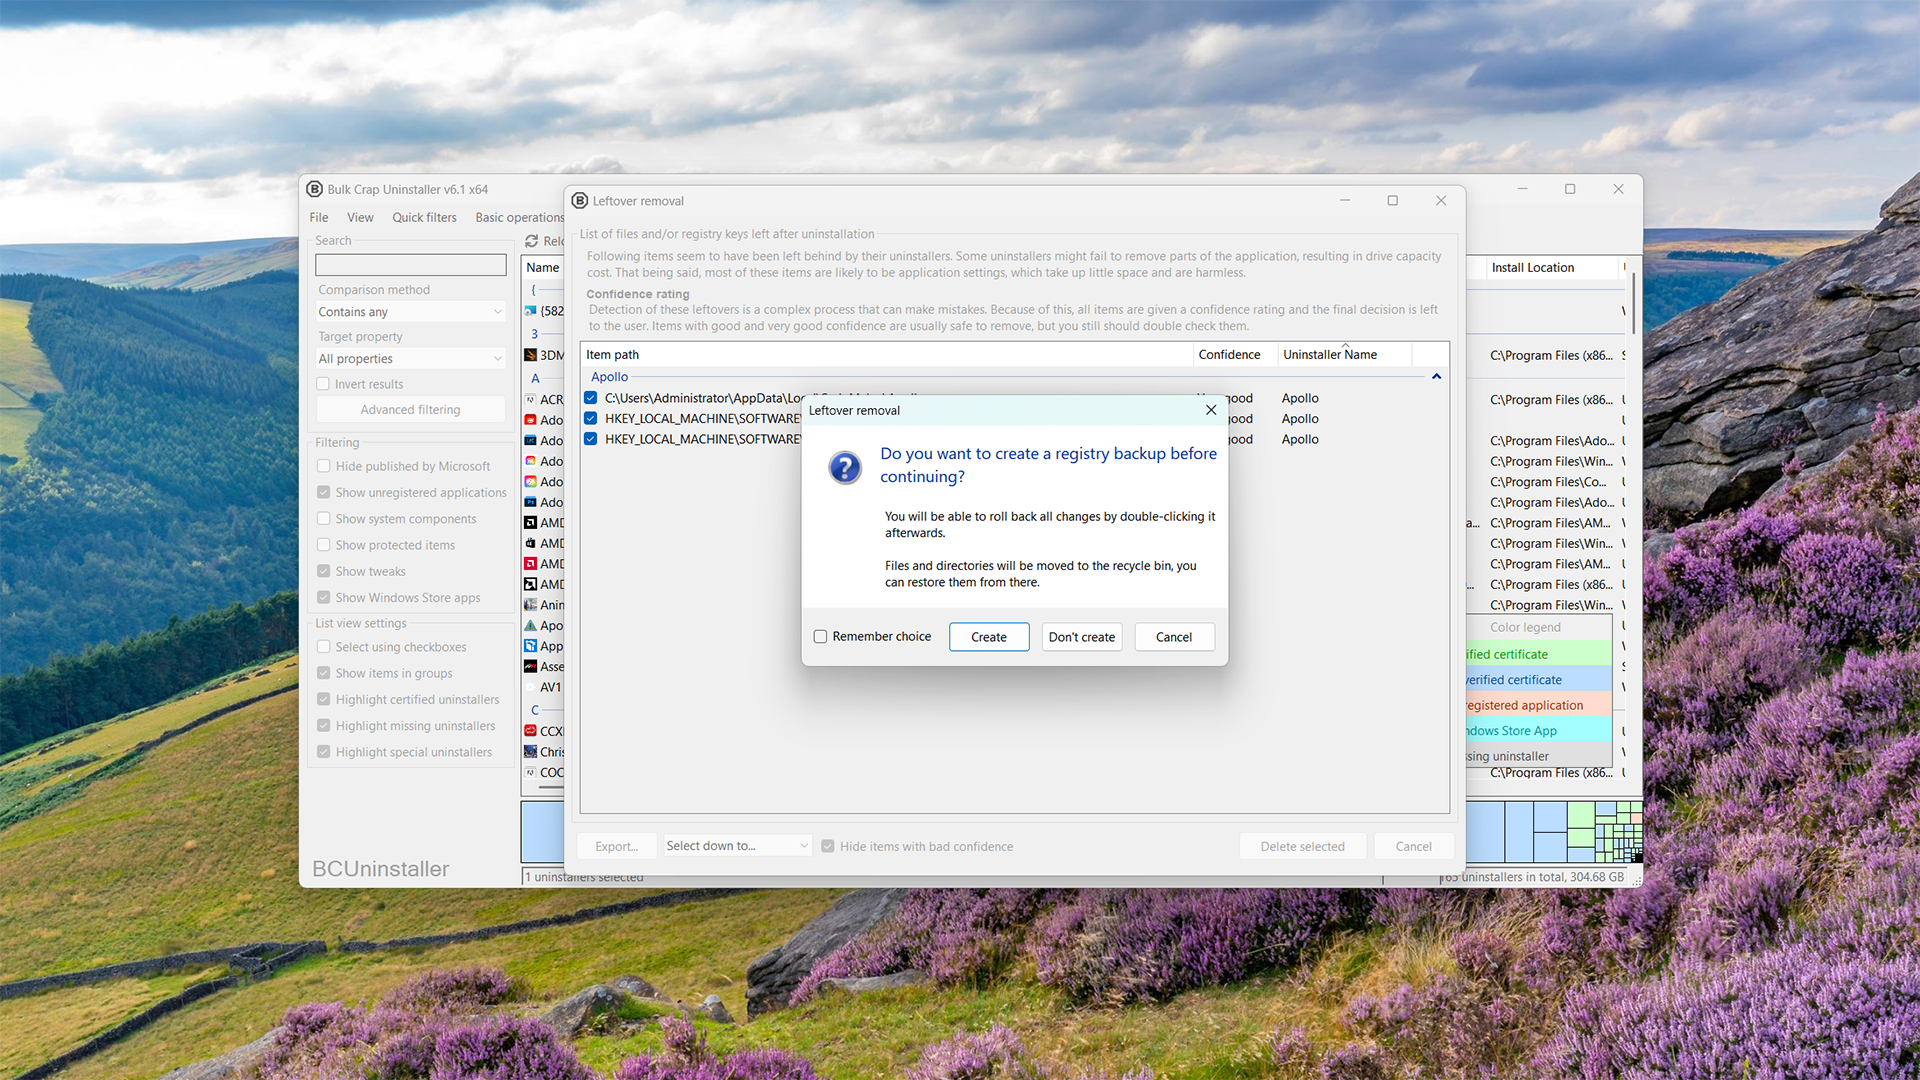
Task: Minimize the Leftover removal window
Action: click(x=1345, y=201)
